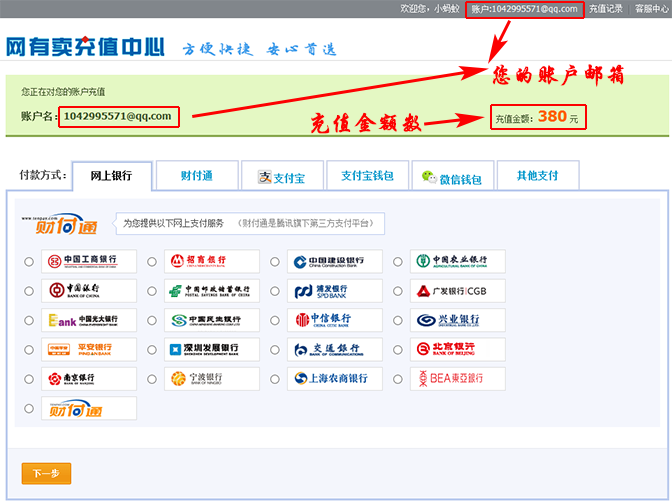This screenshot has width=672, height=504.
Task: Click the 充值金额 380 元 amount
Action: coord(537,117)
